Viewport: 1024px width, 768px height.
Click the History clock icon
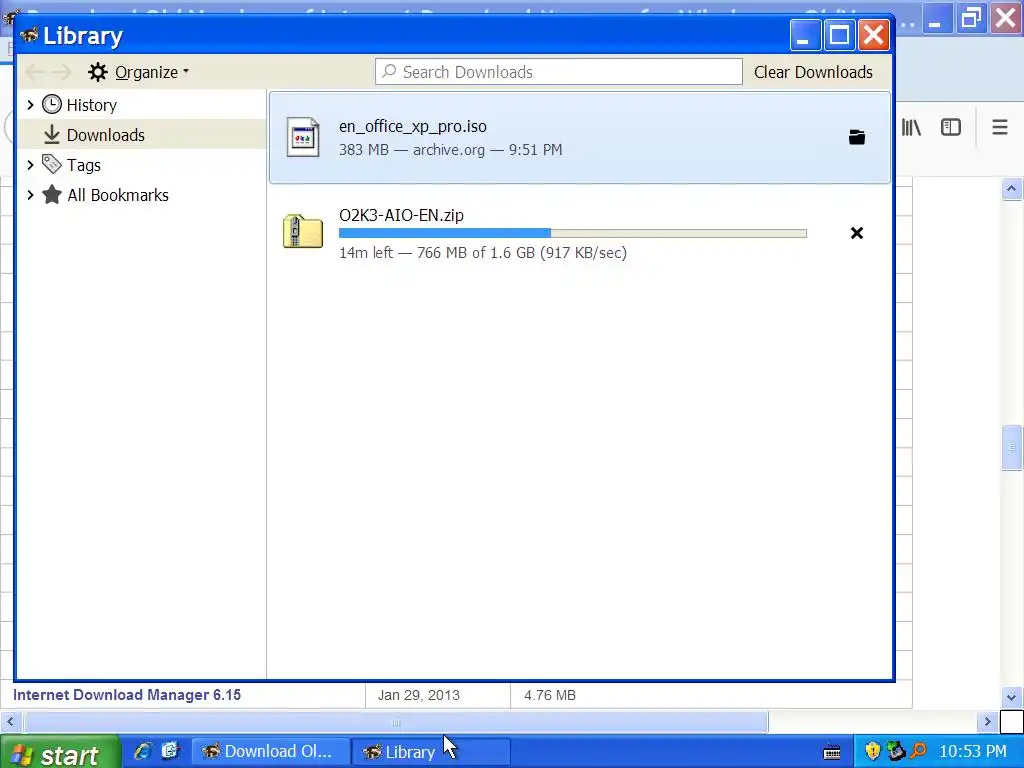click(x=52, y=104)
